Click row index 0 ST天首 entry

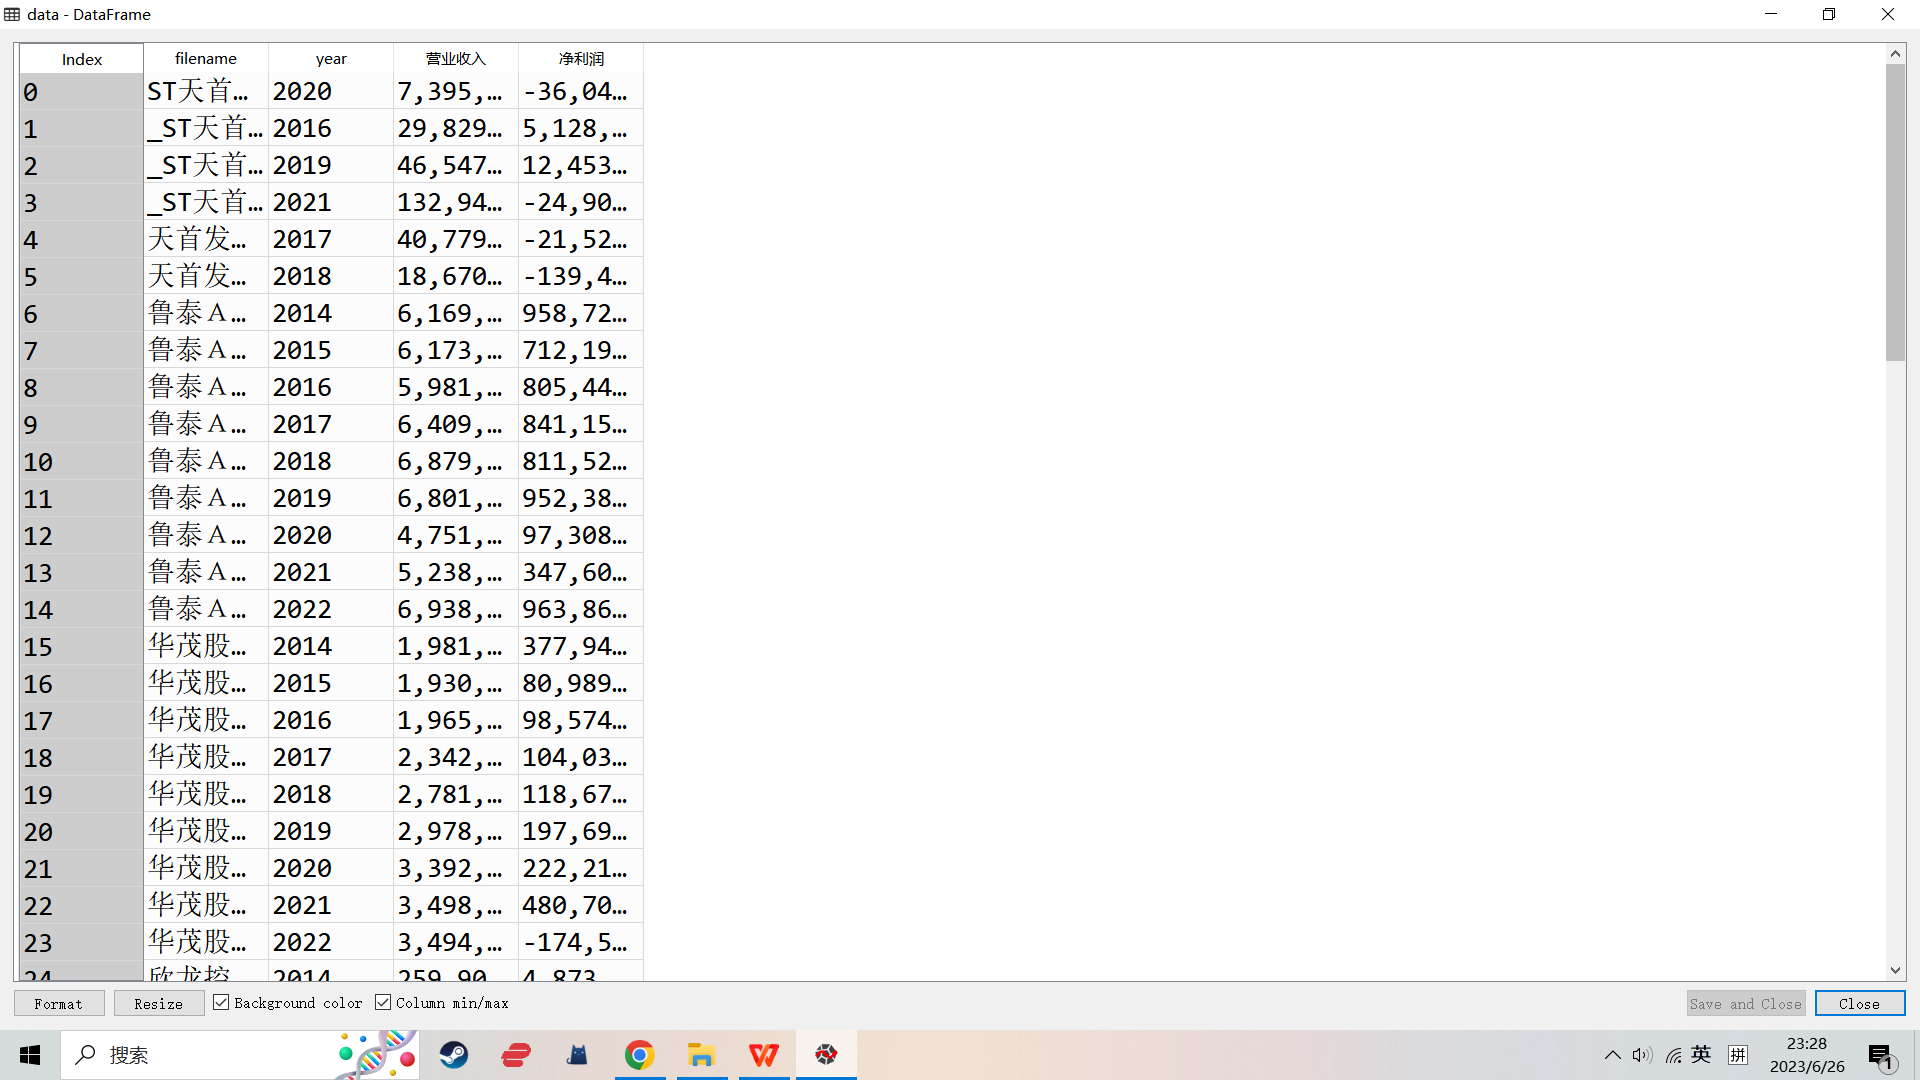204,91
